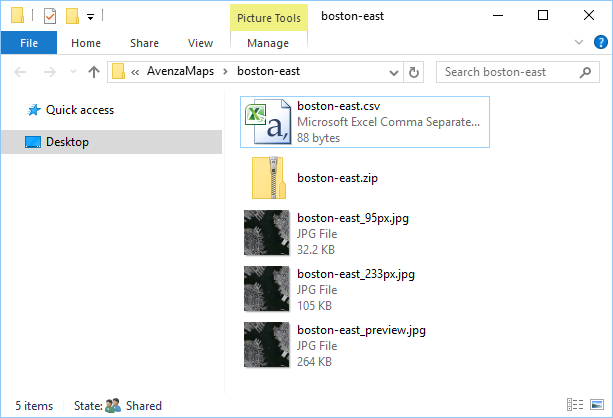Screen dimensions: 613x418
Task: Open the Manage ribbon tab
Action: pos(268,43)
